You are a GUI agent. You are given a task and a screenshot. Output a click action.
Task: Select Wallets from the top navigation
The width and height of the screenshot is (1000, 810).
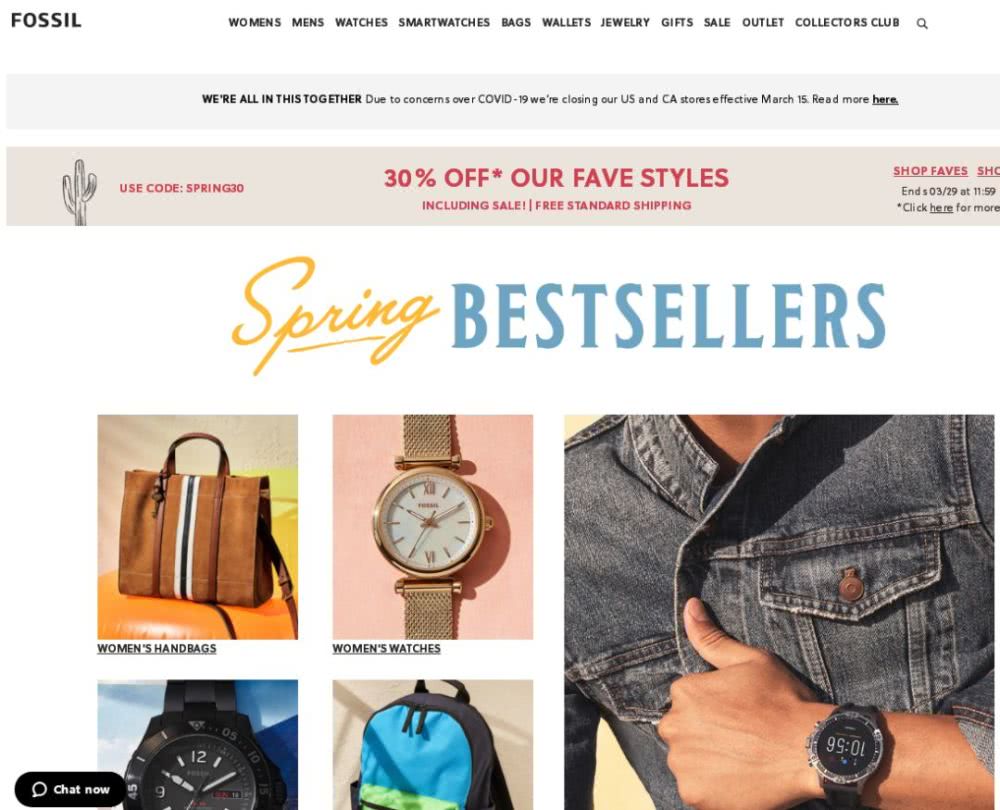coord(566,22)
